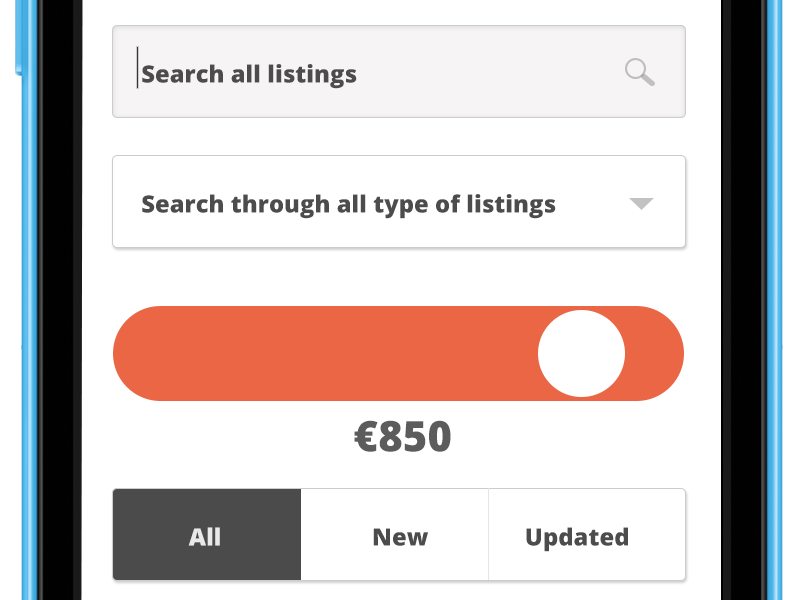The width and height of the screenshot is (800, 600).
Task: Open the 'Search through all type of listings' dropdown
Action: pyautogui.click(x=398, y=202)
